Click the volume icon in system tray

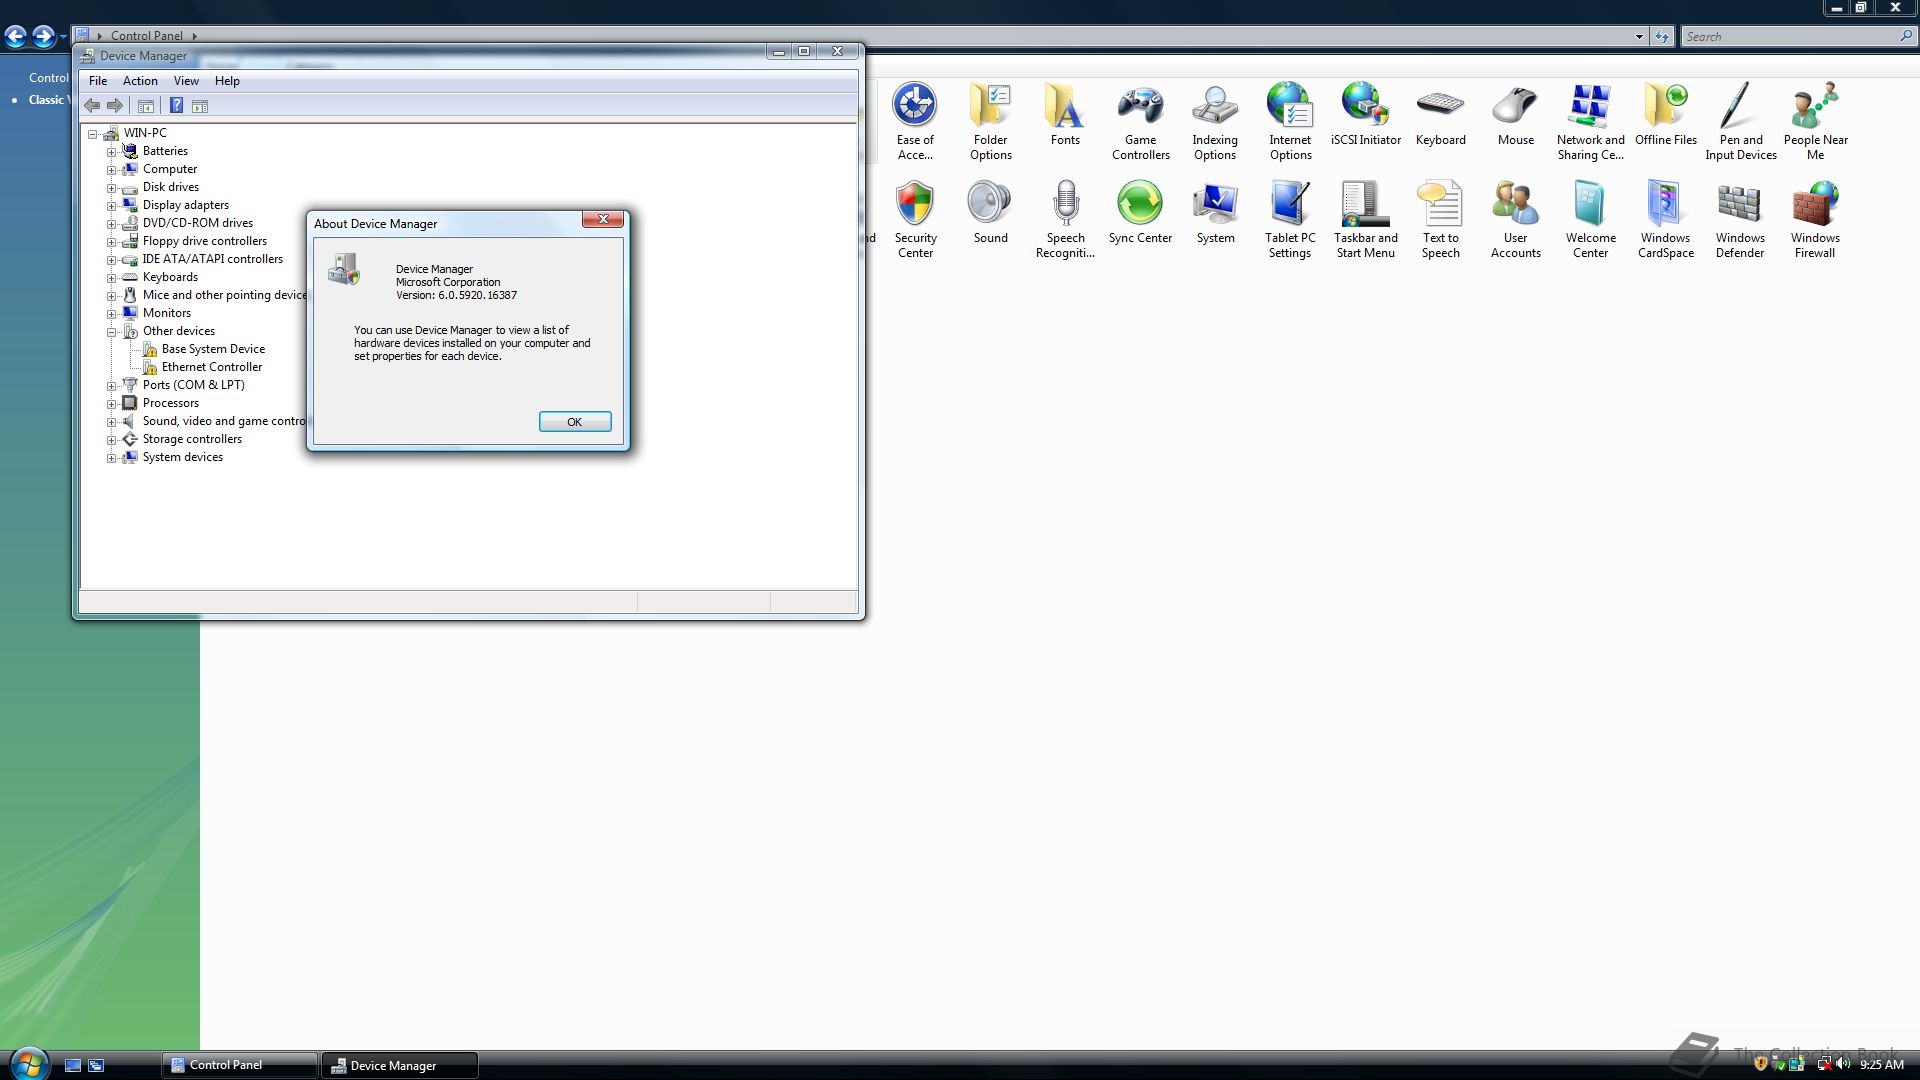pyautogui.click(x=1843, y=1064)
